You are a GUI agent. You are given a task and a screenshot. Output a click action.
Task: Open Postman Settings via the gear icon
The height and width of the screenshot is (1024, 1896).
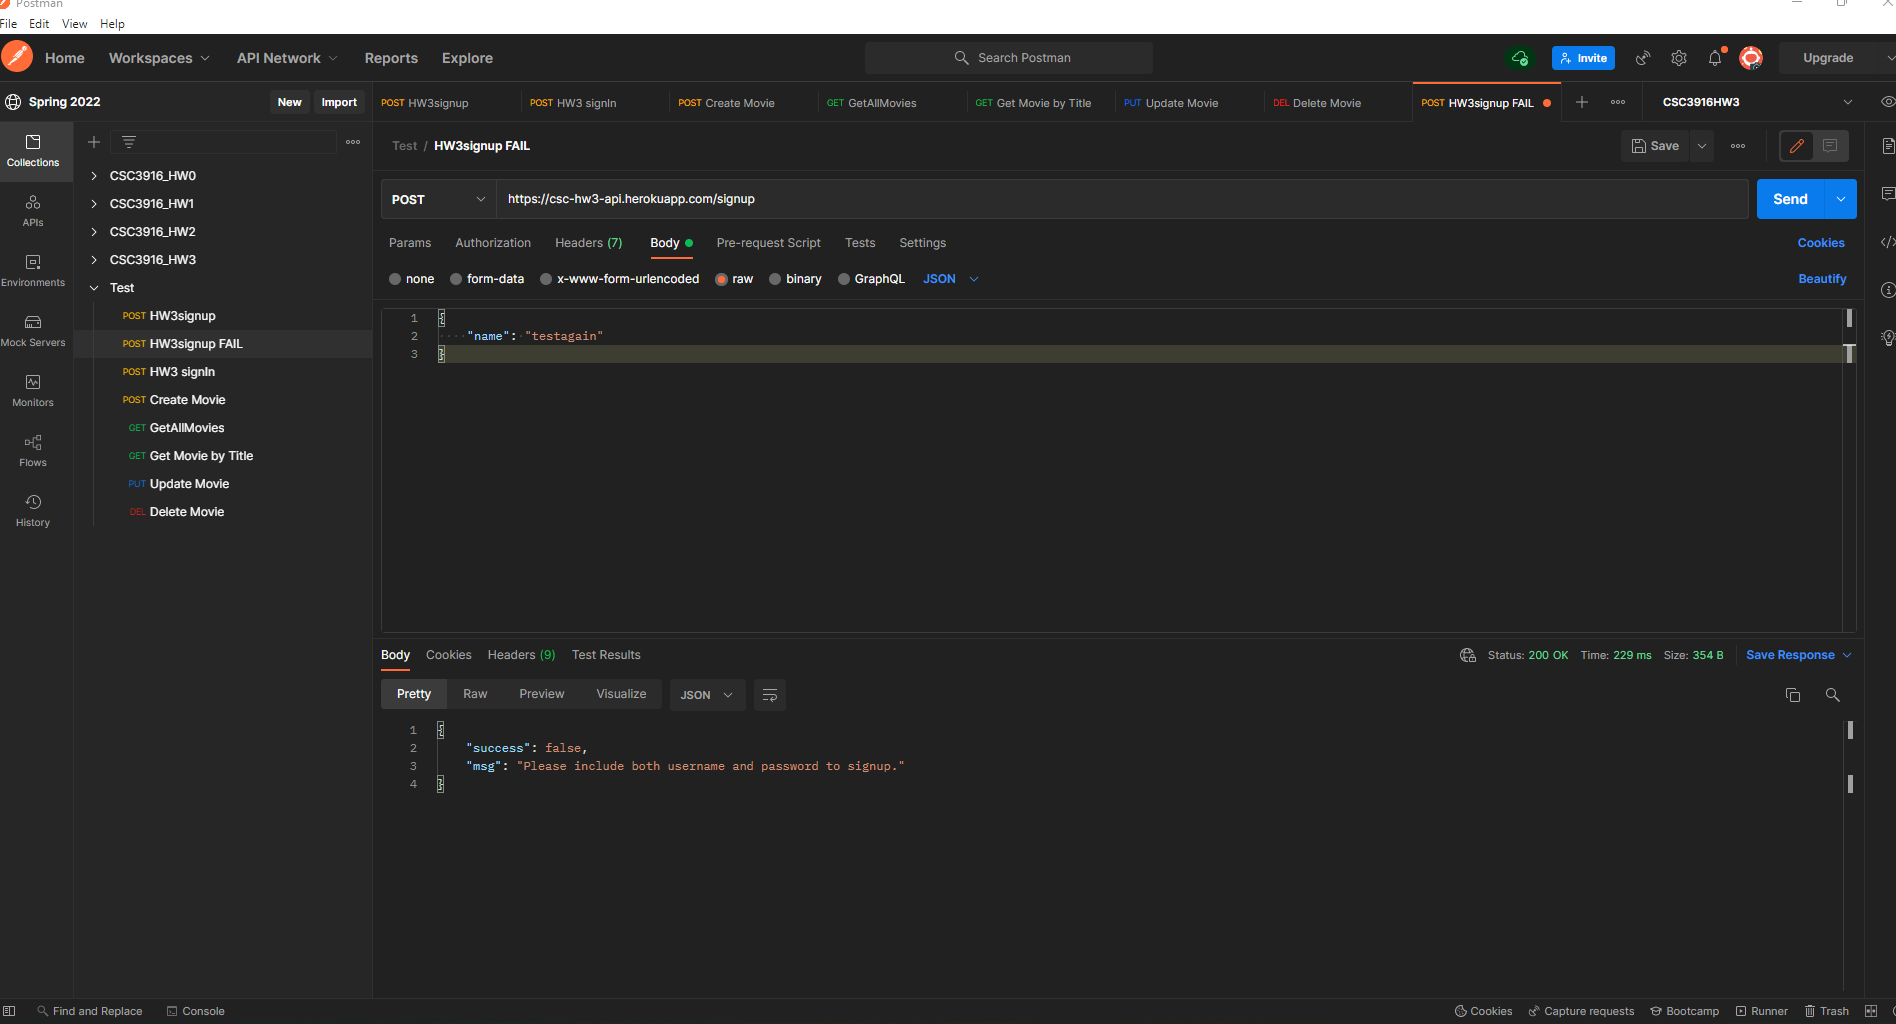tap(1679, 58)
